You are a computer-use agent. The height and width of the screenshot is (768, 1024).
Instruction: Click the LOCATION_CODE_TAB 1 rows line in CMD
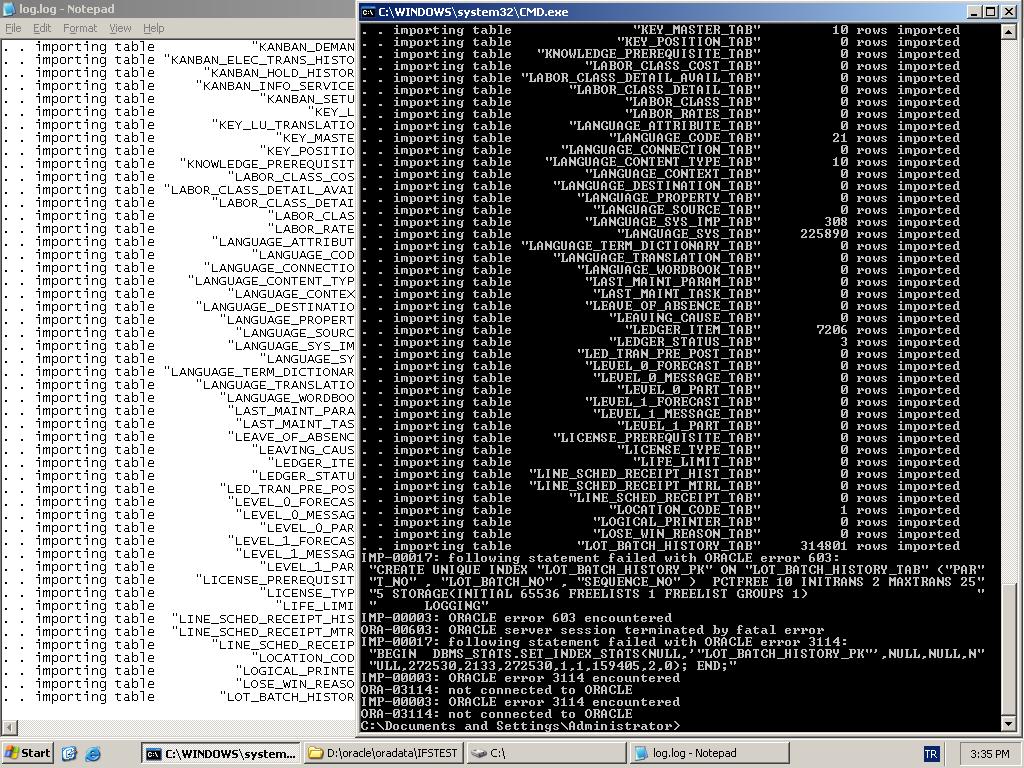[x=661, y=510]
